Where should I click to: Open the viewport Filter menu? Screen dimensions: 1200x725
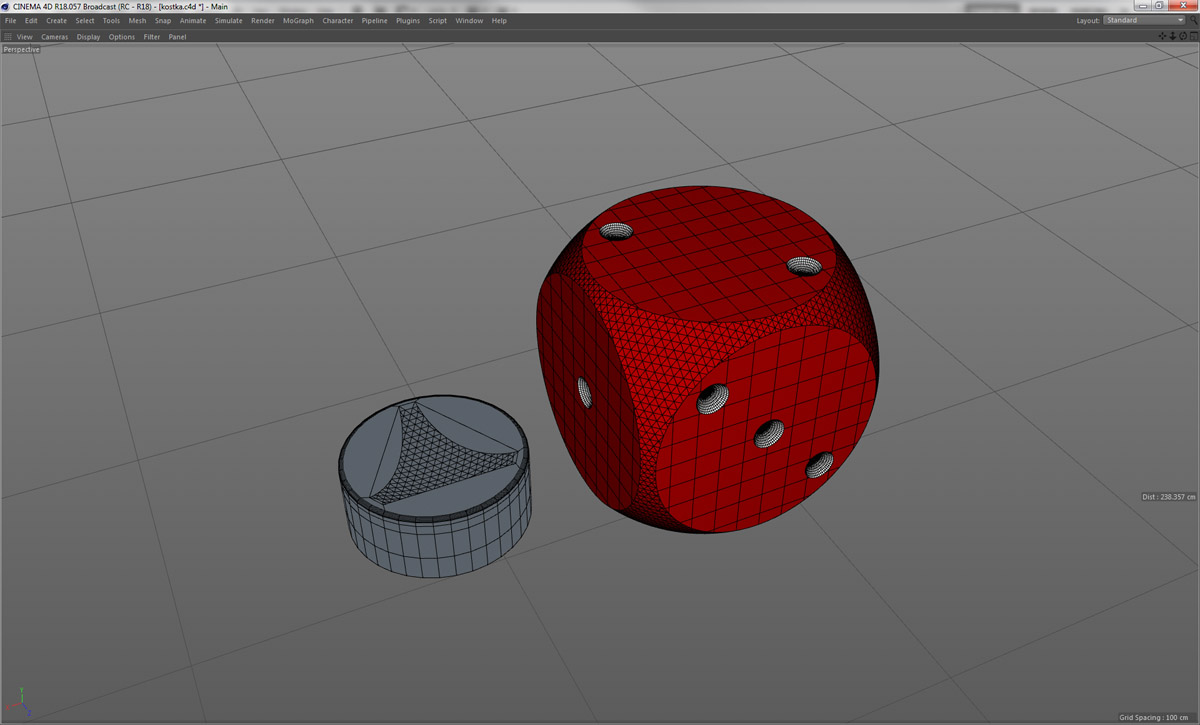(x=151, y=37)
